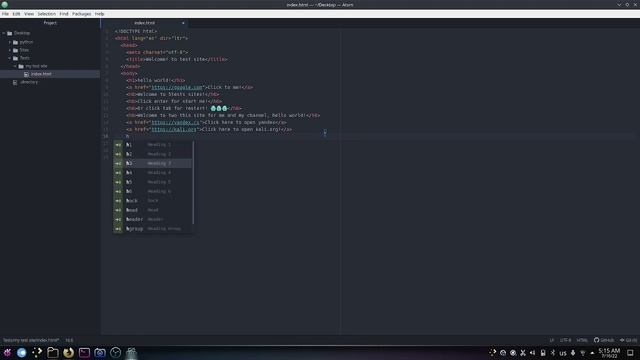Choose h6 Heading 6 suggestion
The height and width of the screenshot is (360, 640).
153,191
